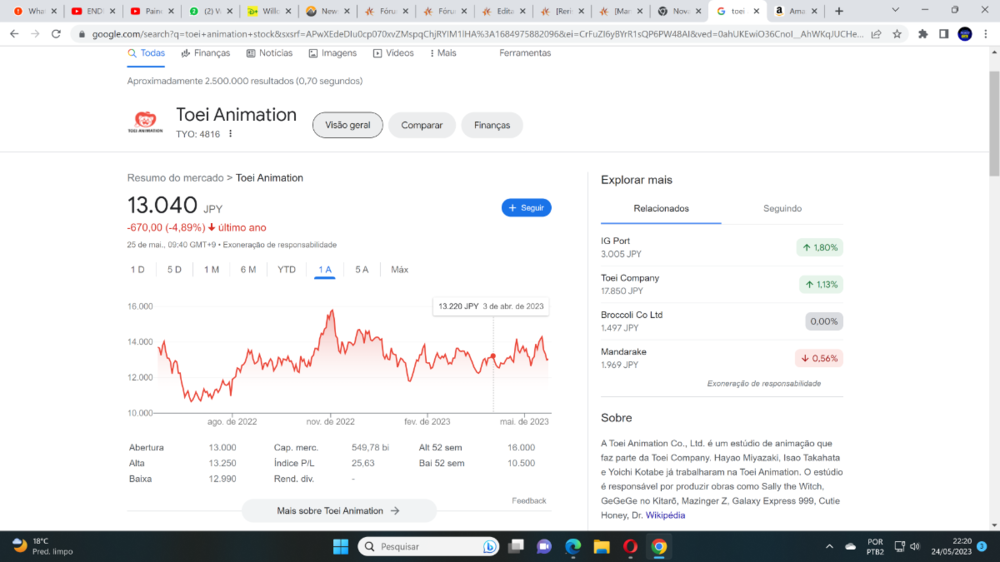This screenshot has height=562, width=1000.
Task: Select the Visão geral chip
Action: pos(348,125)
